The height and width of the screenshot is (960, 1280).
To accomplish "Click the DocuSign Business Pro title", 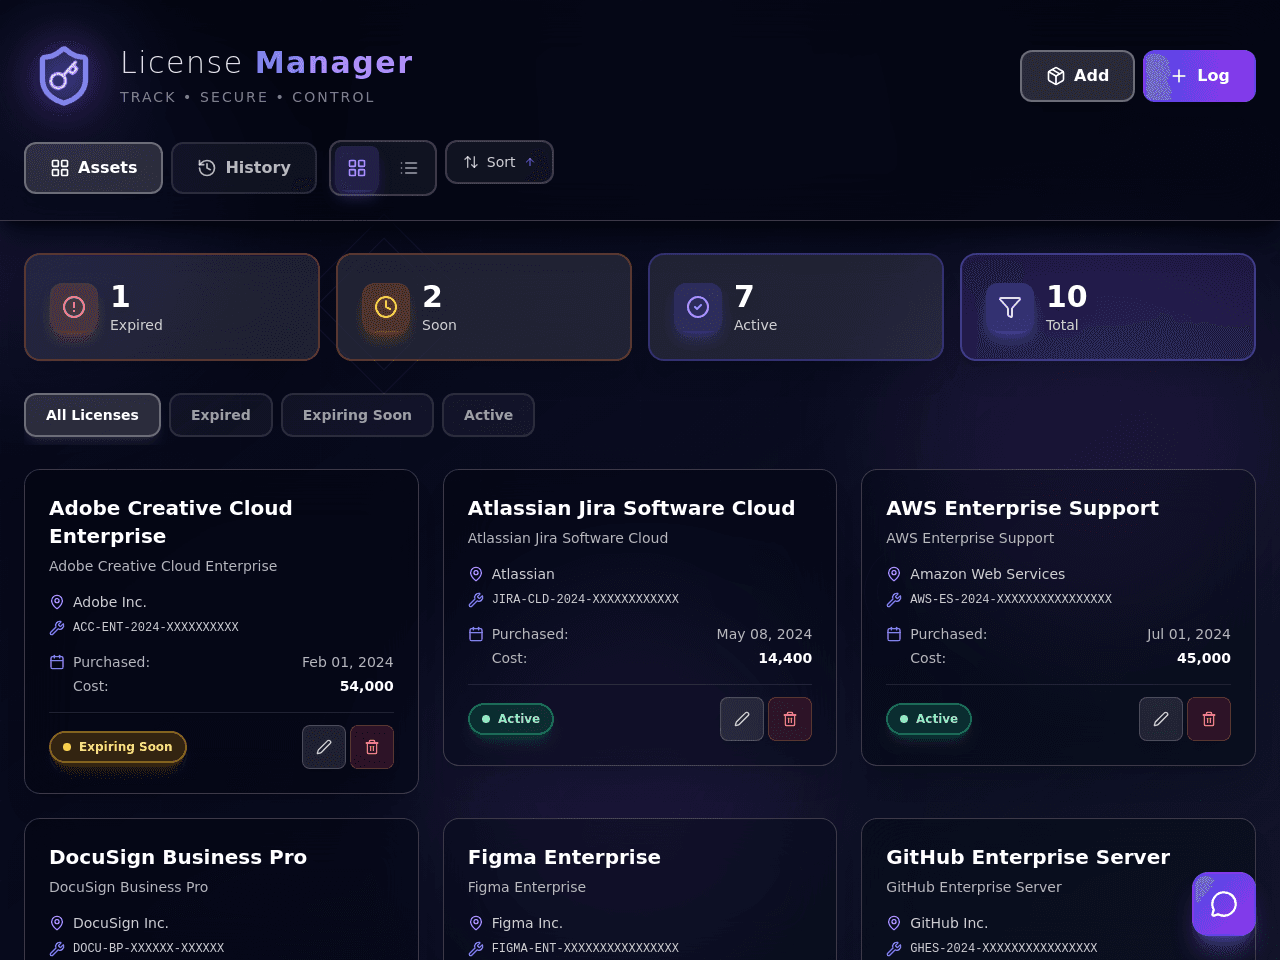I will coord(178,857).
